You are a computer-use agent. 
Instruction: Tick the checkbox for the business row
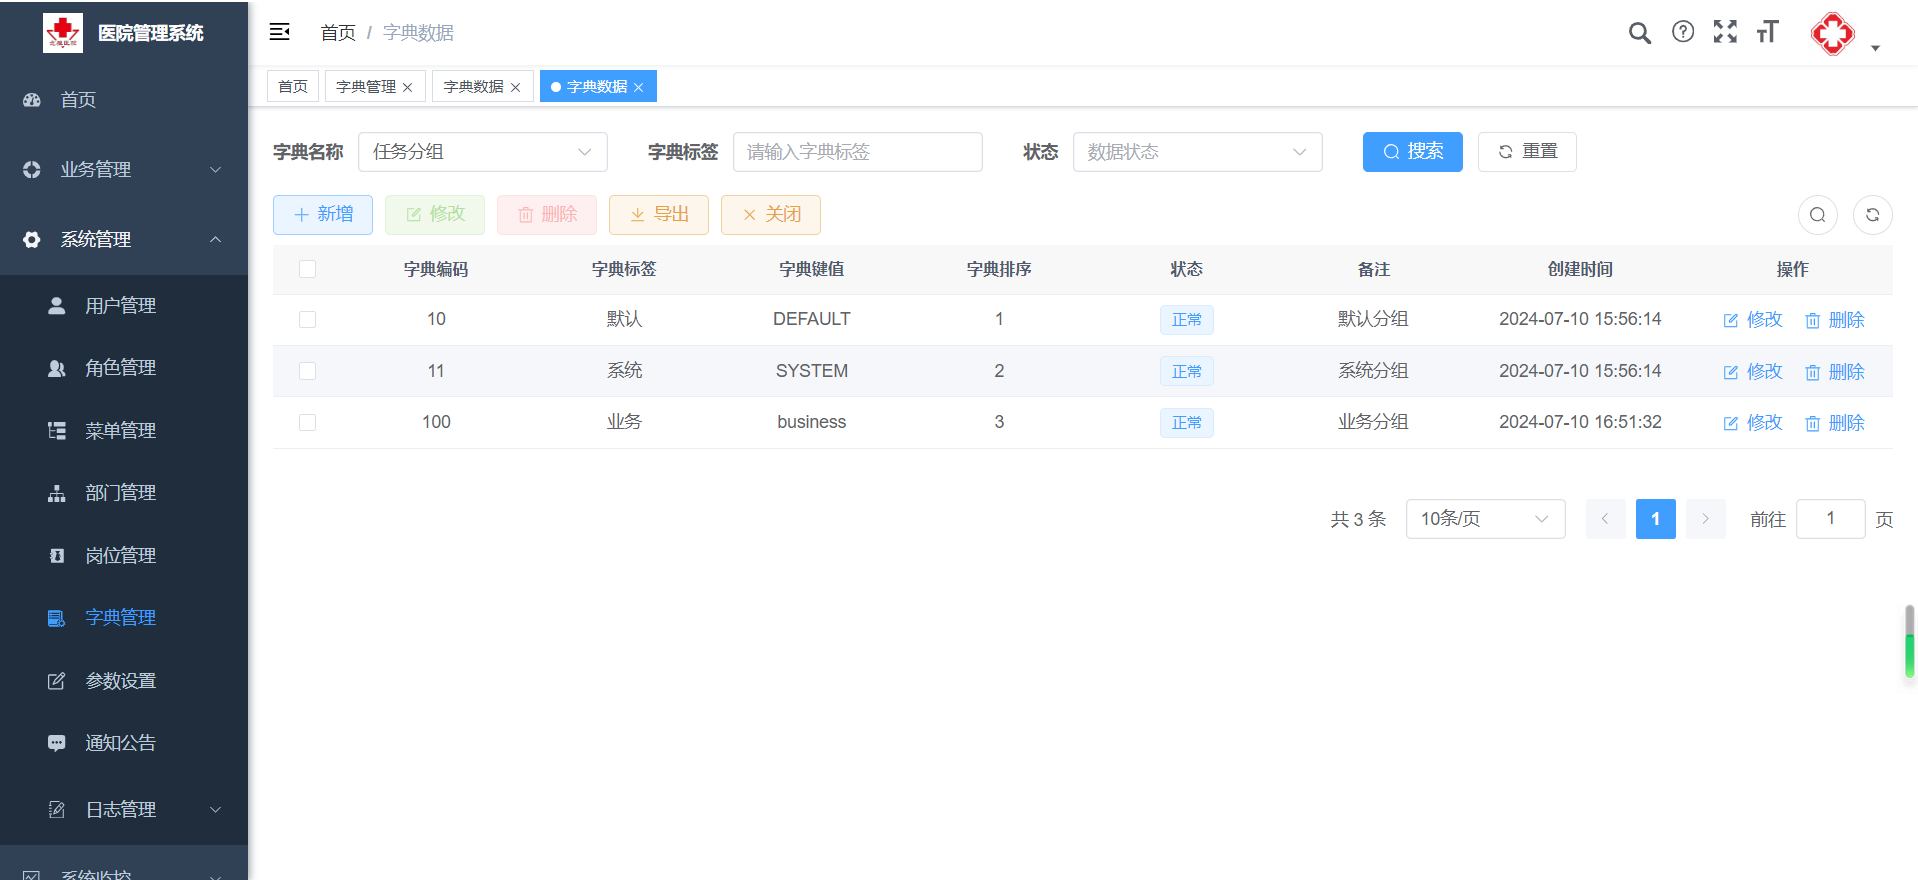[307, 422]
